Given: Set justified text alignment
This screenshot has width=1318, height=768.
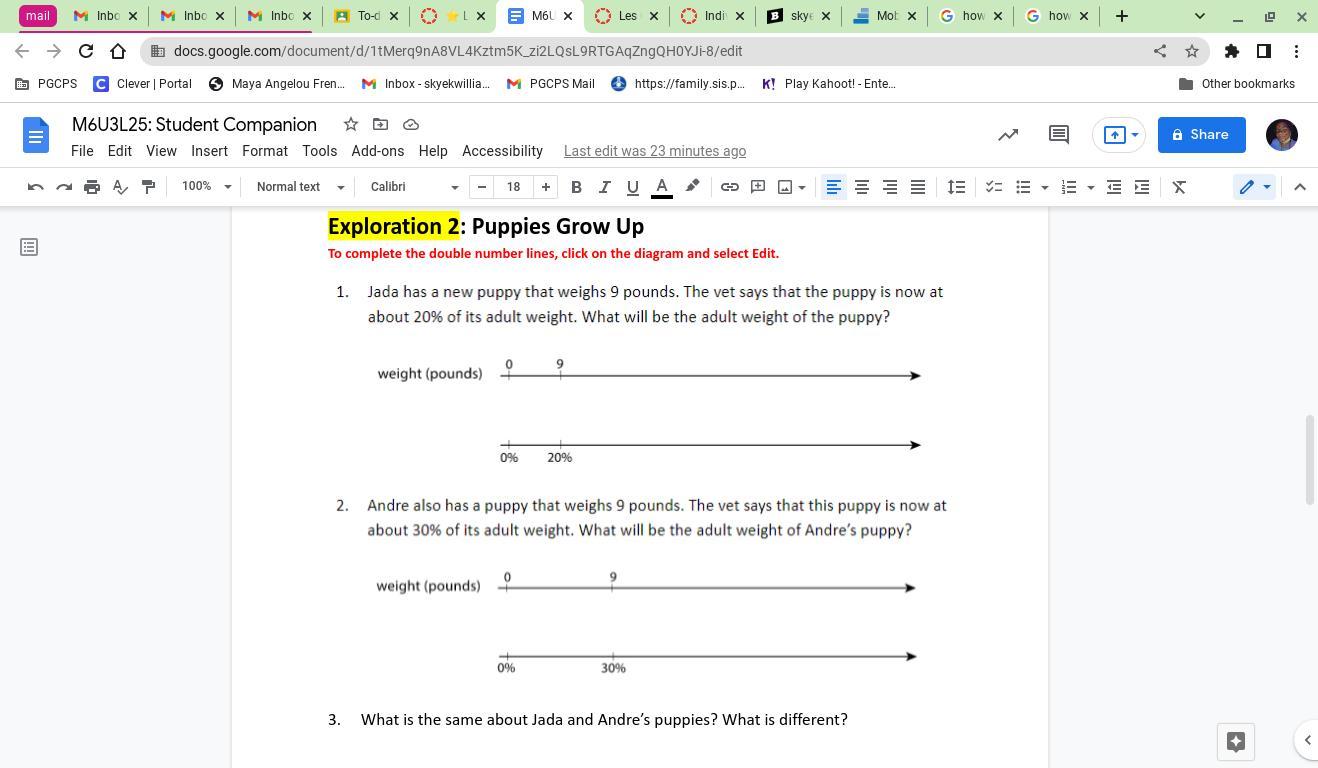Looking at the screenshot, I should [917, 187].
